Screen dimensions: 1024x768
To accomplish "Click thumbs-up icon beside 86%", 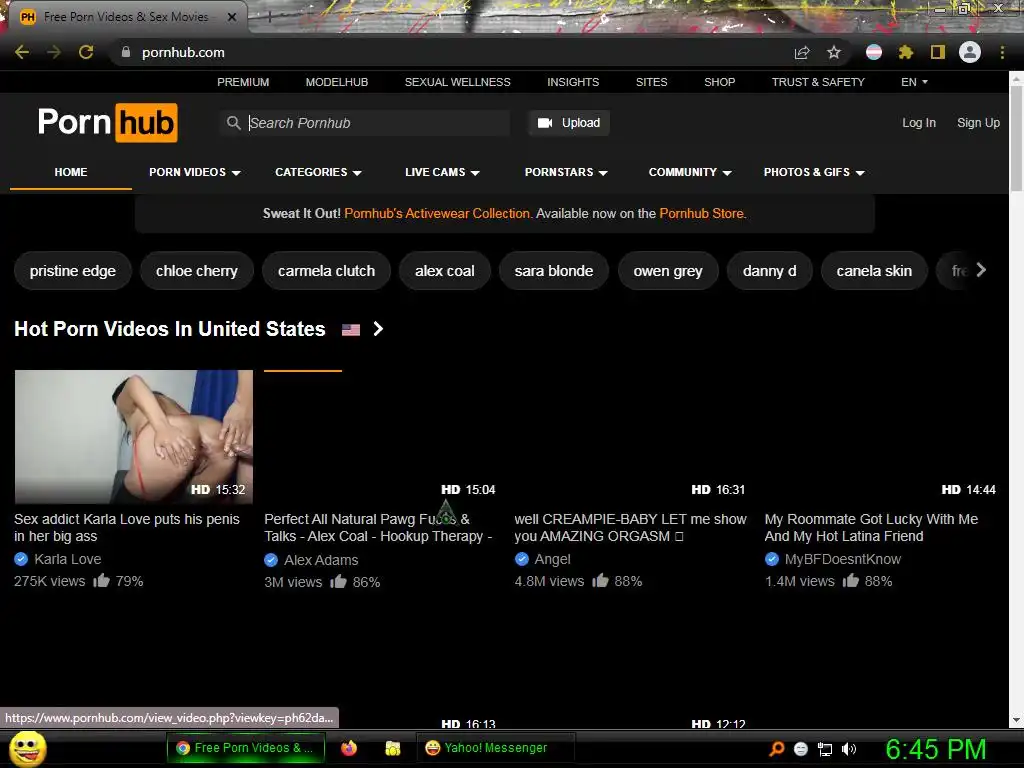I will (338, 581).
